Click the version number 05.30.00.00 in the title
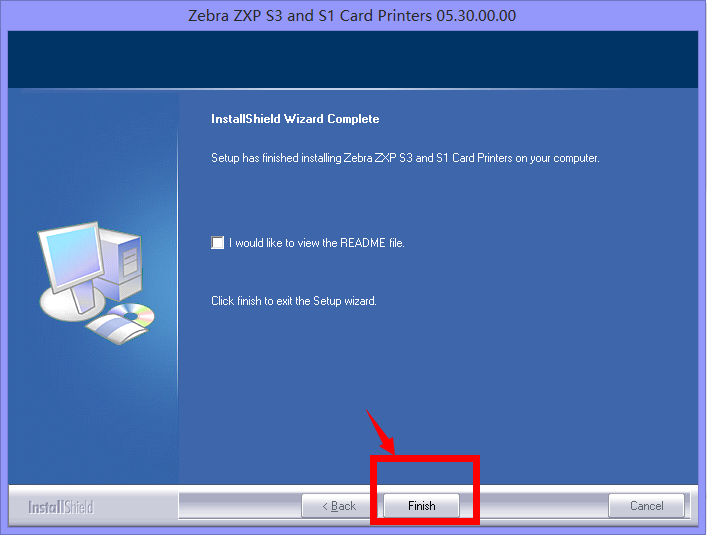Screen dimensions: 707x535 tap(476, 16)
